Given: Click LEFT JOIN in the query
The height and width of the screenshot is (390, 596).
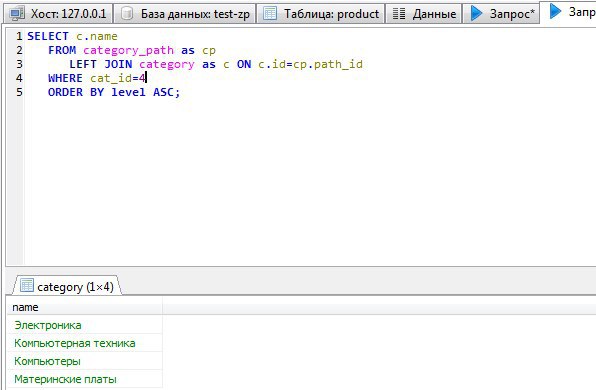Looking at the screenshot, I should tap(101, 64).
